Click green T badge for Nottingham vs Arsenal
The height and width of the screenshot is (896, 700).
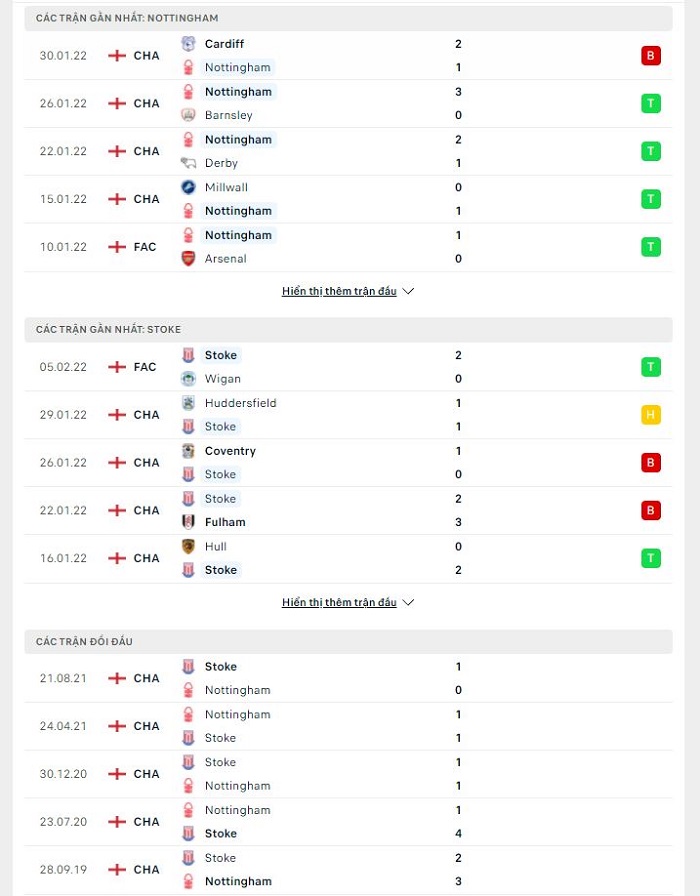651,247
